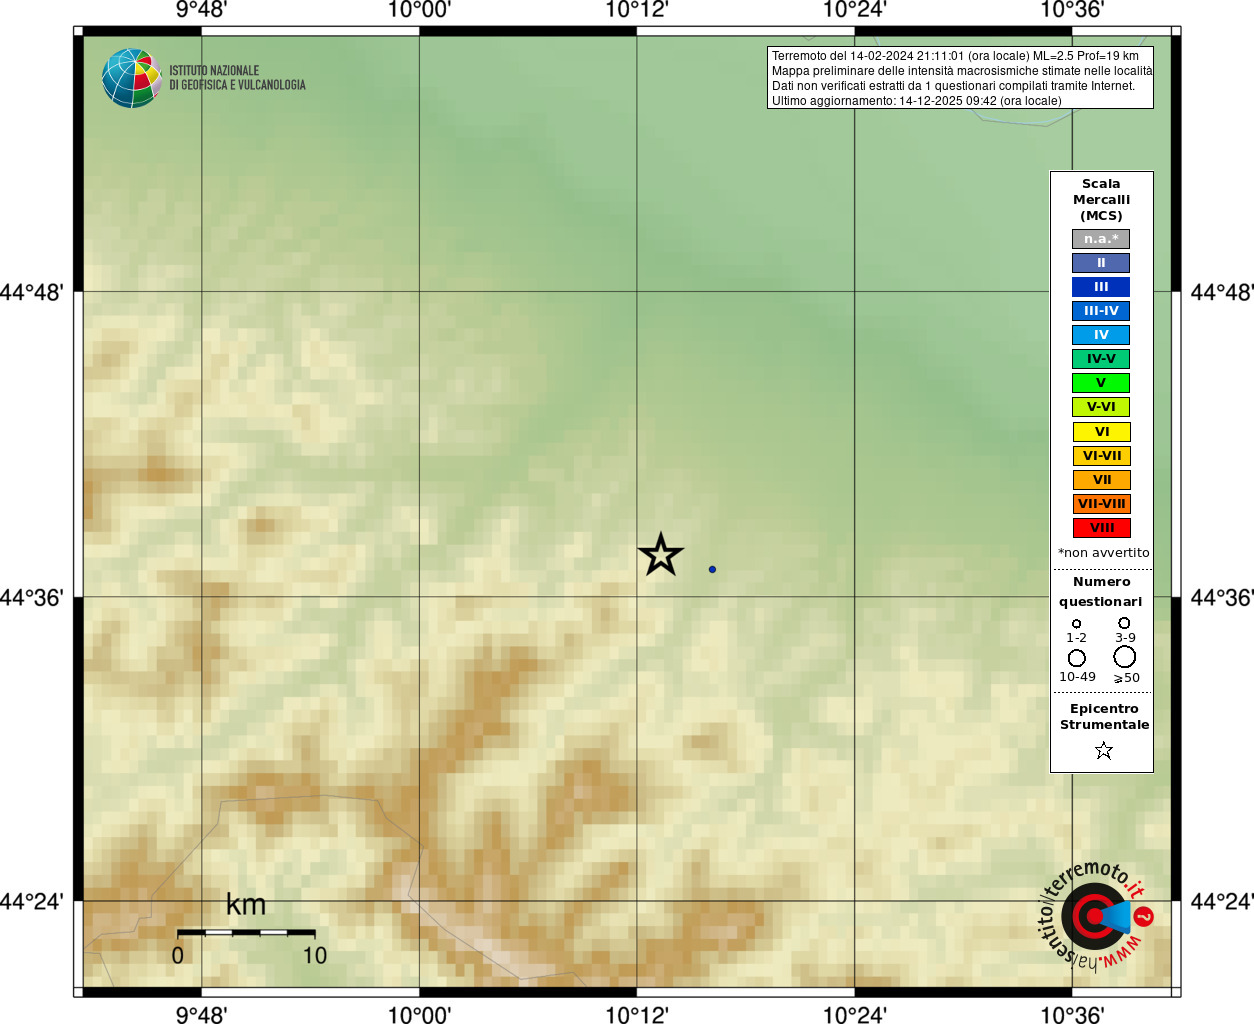Click the blue intensity dot near epicenter
This screenshot has height=1024, width=1254.
click(712, 569)
